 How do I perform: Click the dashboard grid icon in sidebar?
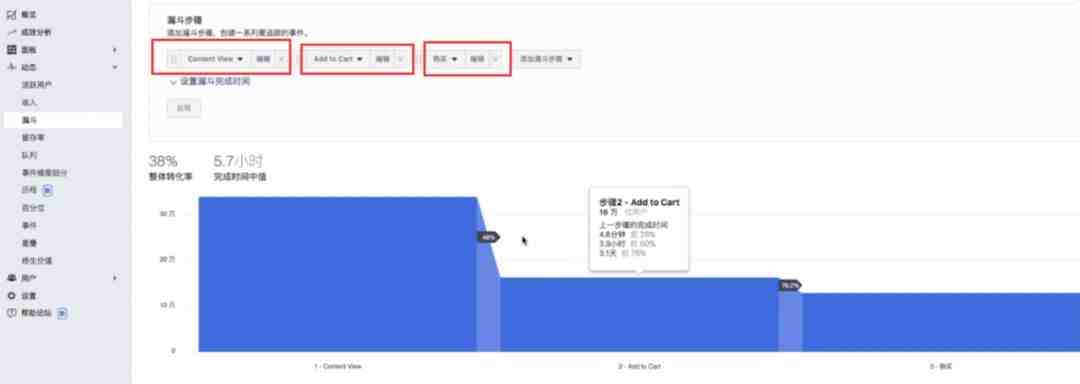tap(12, 50)
